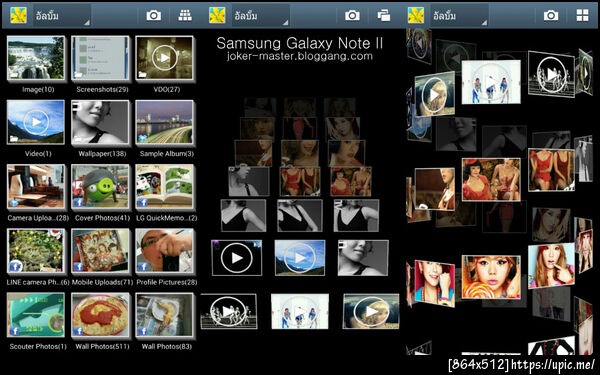Tap the Facebook badge on the LINE camera album thumbnail

16,266
